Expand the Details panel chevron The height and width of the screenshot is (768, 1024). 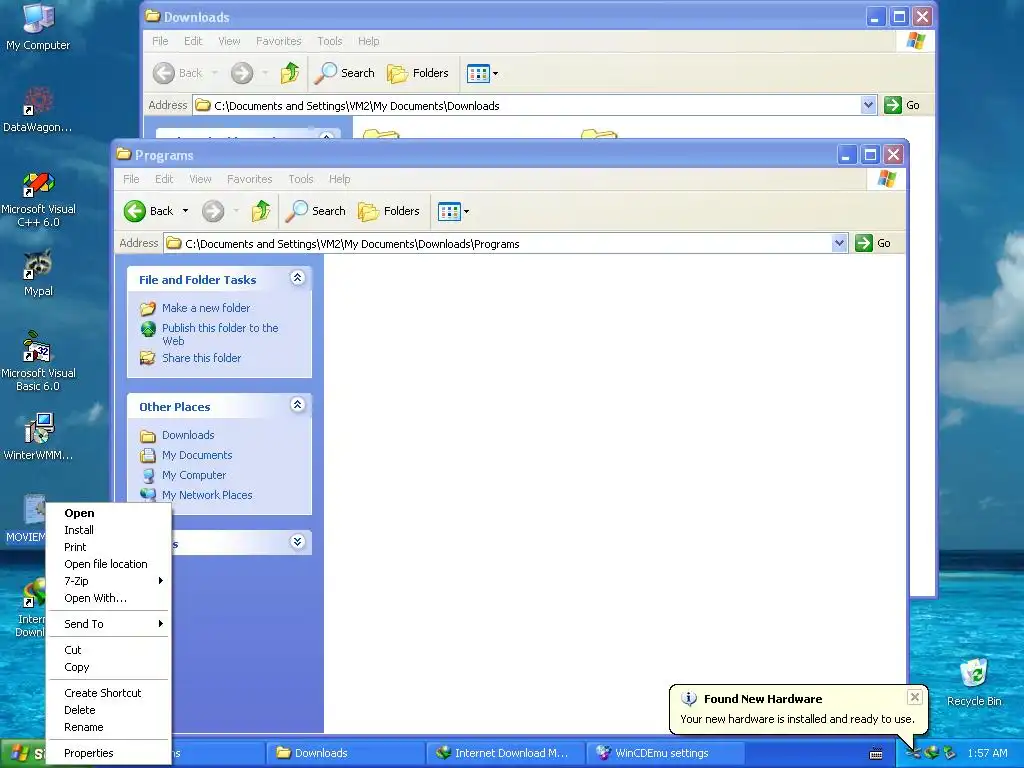pos(297,541)
